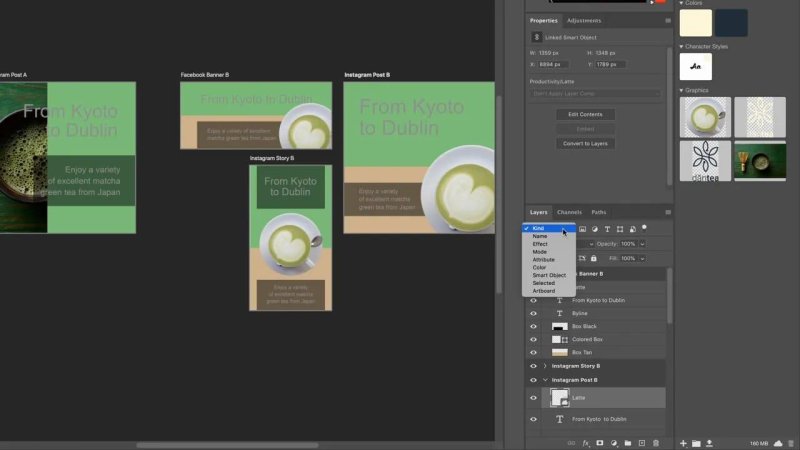800x450 pixels.
Task: Click the lock all icon in Layers
Action: point(593,258)
